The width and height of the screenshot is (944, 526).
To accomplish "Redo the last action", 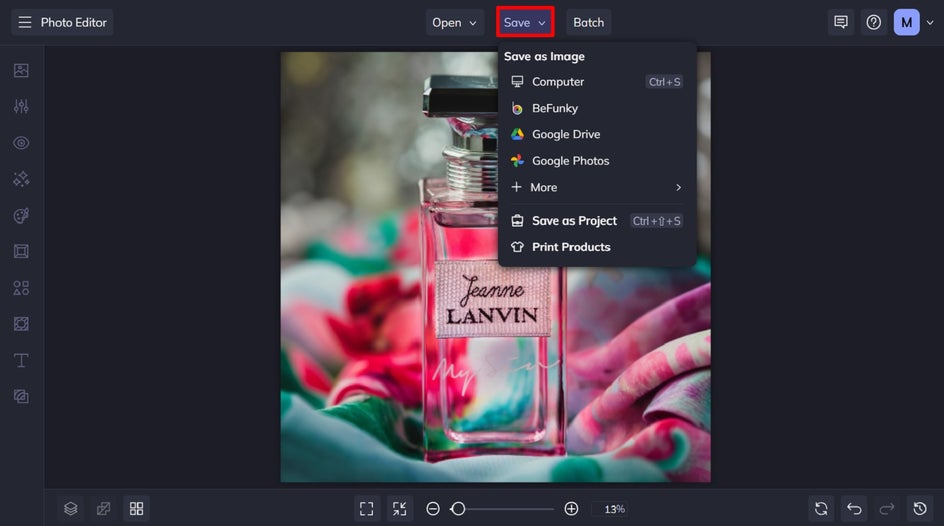I will 887,509.
